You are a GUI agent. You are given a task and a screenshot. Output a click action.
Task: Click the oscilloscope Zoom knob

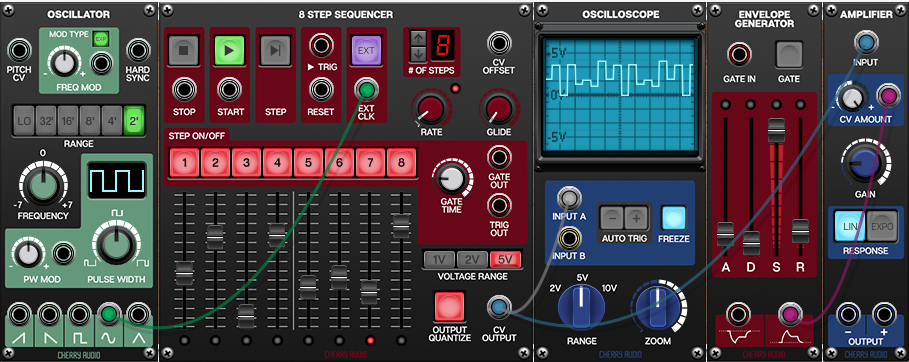click(x=657, y=308)
